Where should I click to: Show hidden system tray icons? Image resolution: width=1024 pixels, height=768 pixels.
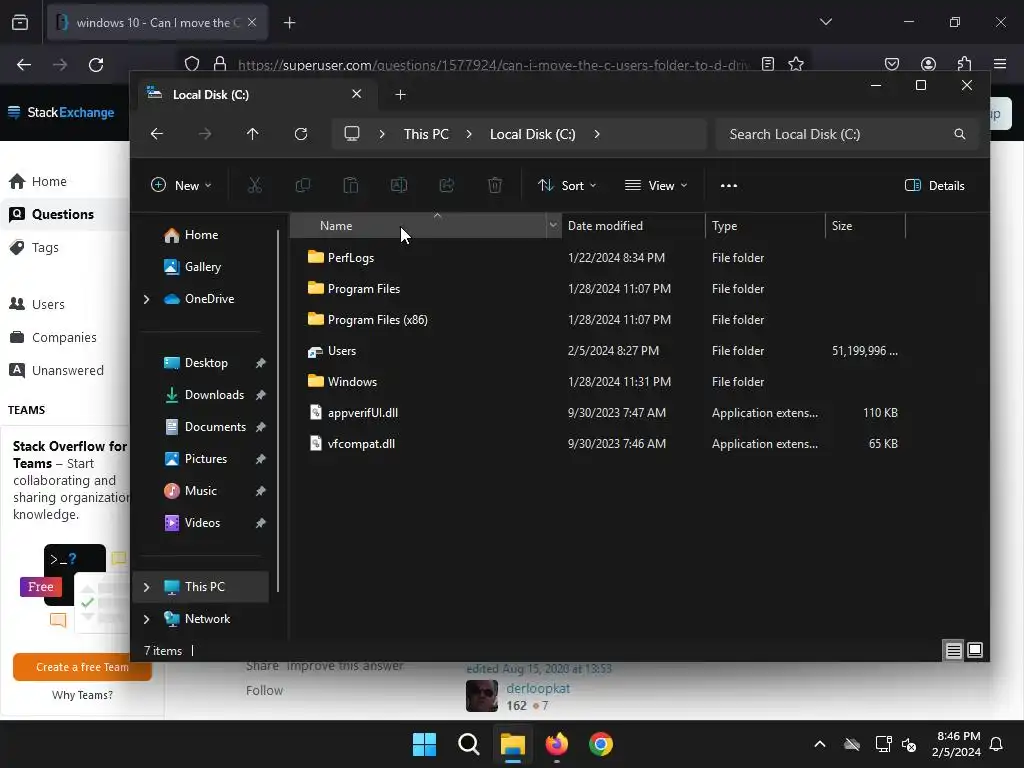click(x=820, y=744)
